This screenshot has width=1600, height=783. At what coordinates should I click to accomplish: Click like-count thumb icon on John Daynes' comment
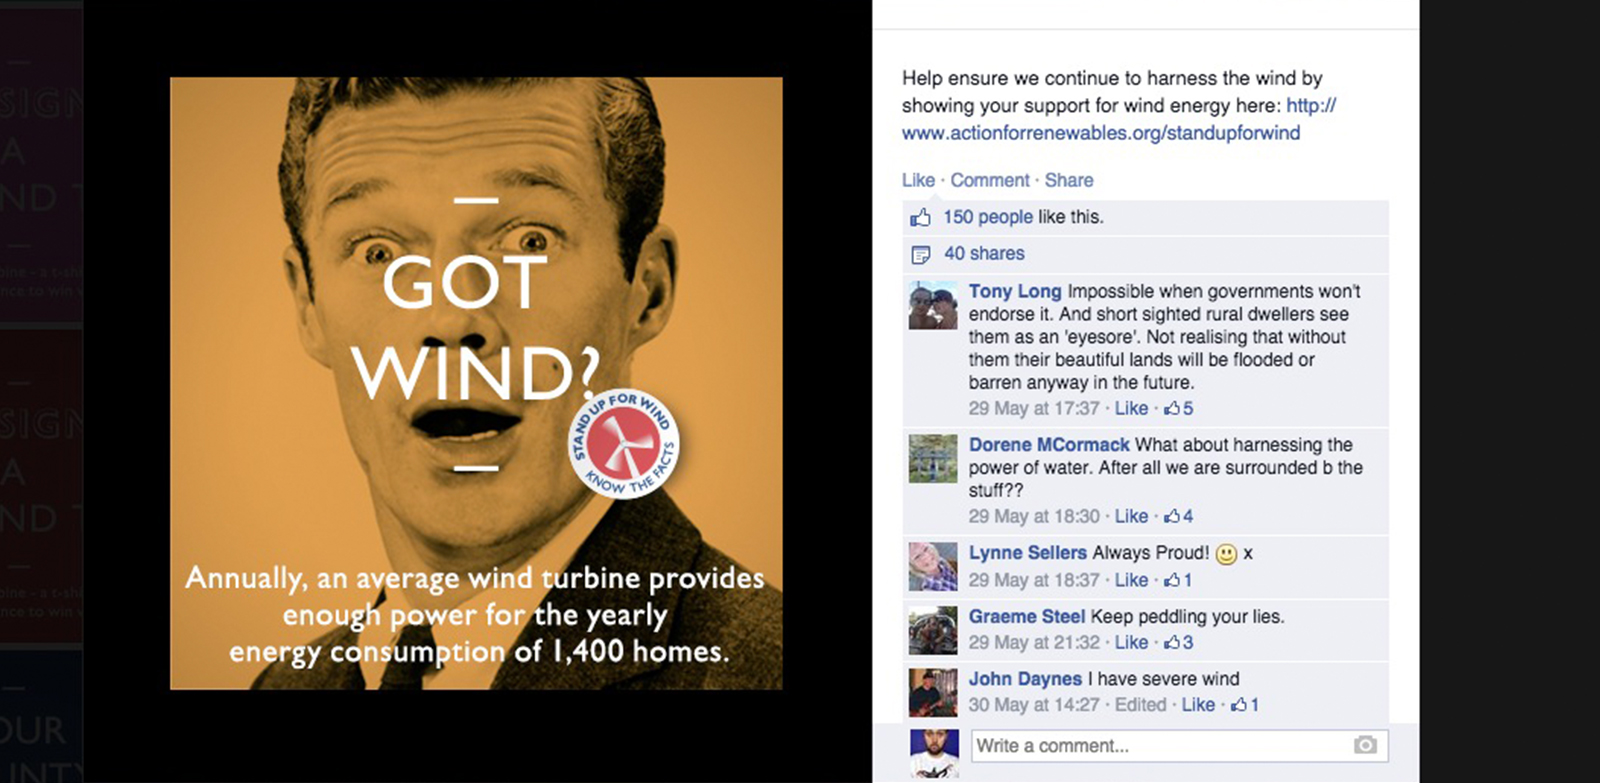[x=1238, y=704]
